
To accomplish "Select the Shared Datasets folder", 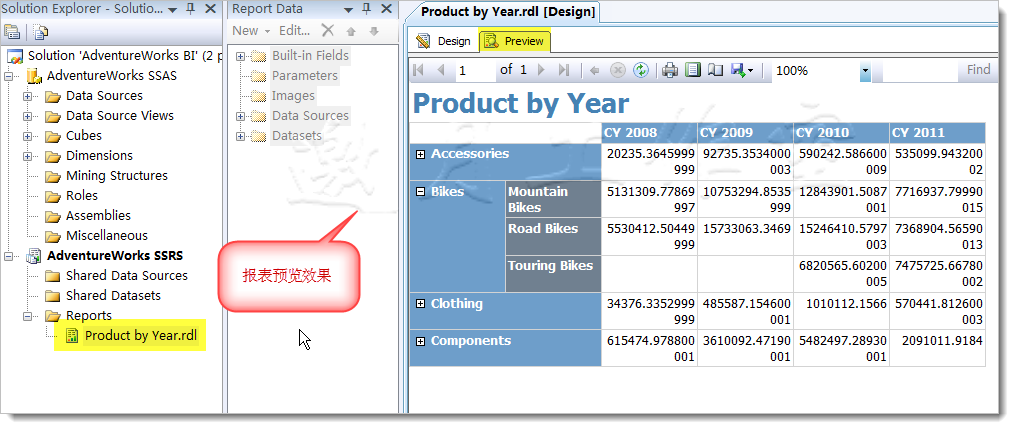I will (113, 296).
